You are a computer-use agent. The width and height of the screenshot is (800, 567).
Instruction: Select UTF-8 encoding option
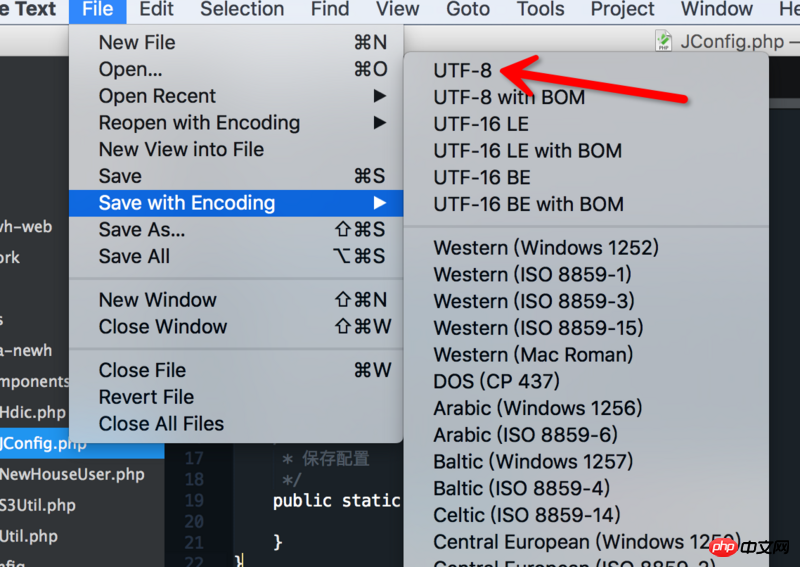coord(462,70)
